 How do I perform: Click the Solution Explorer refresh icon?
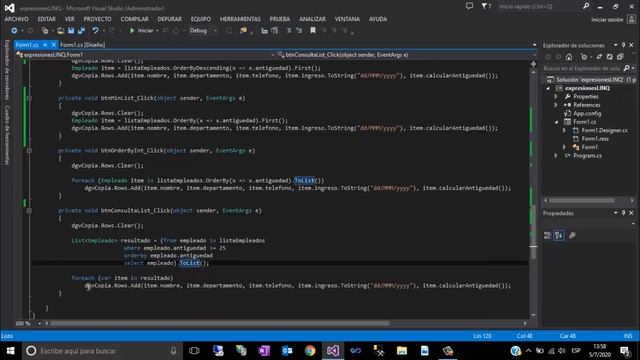(609, 57)
